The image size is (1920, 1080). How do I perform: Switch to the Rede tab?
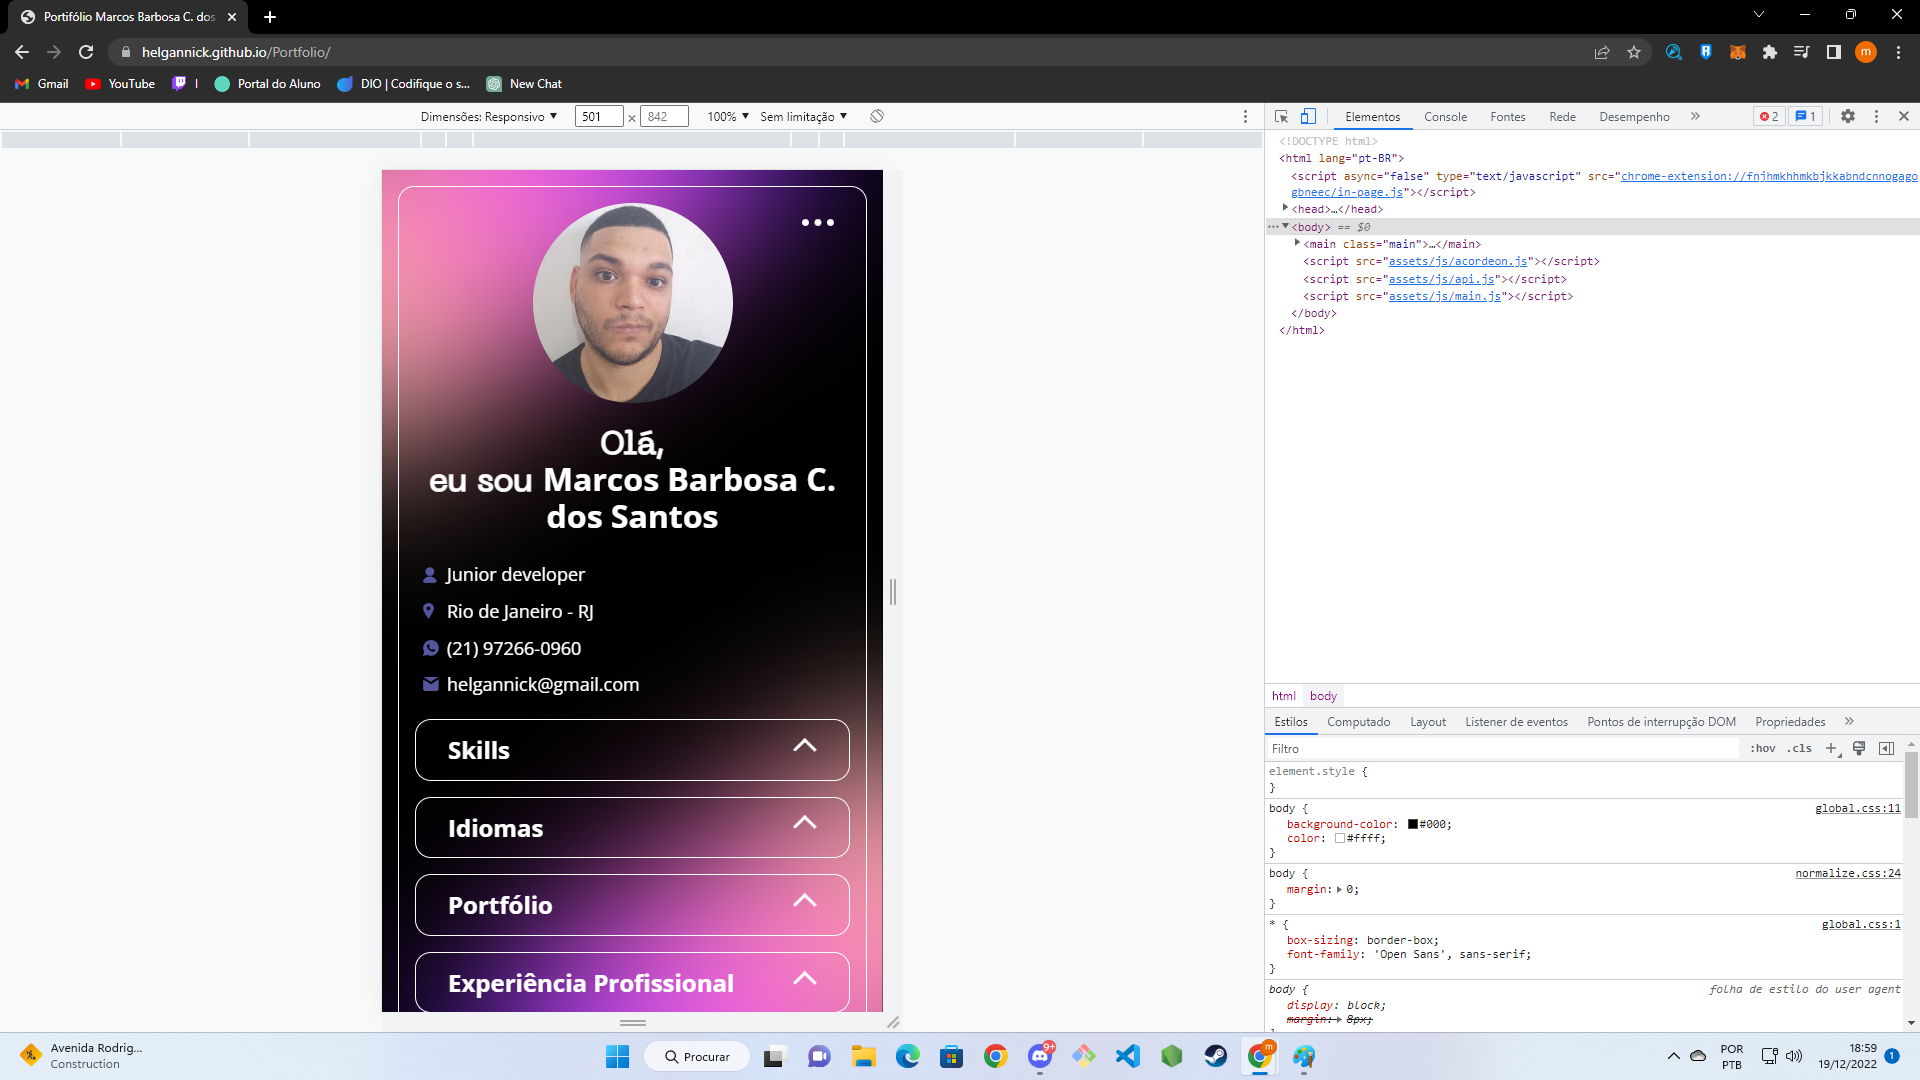point(1562,117)
